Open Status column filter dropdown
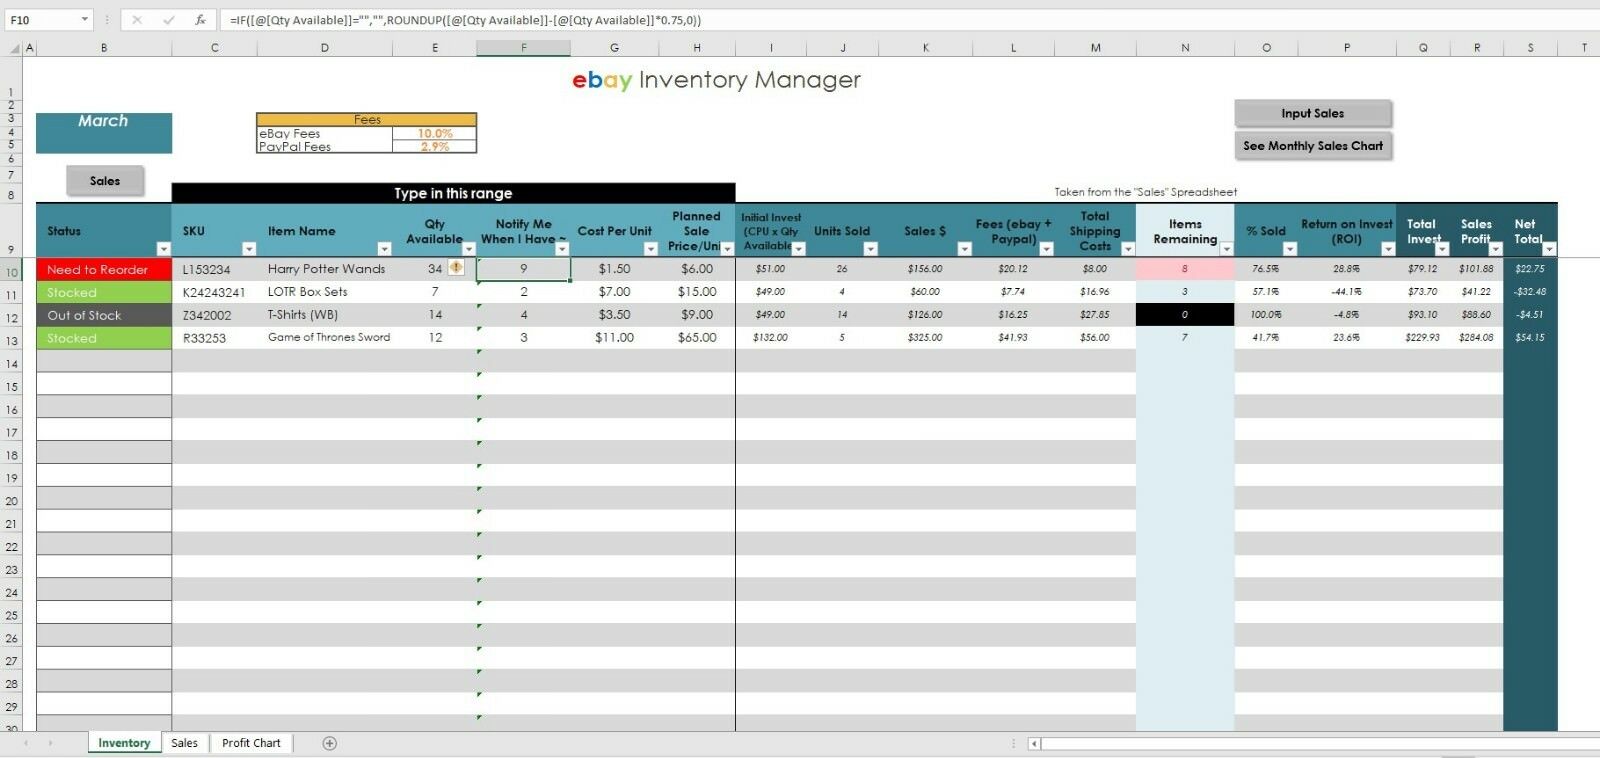1600x758 pixels. click(163, 249)
